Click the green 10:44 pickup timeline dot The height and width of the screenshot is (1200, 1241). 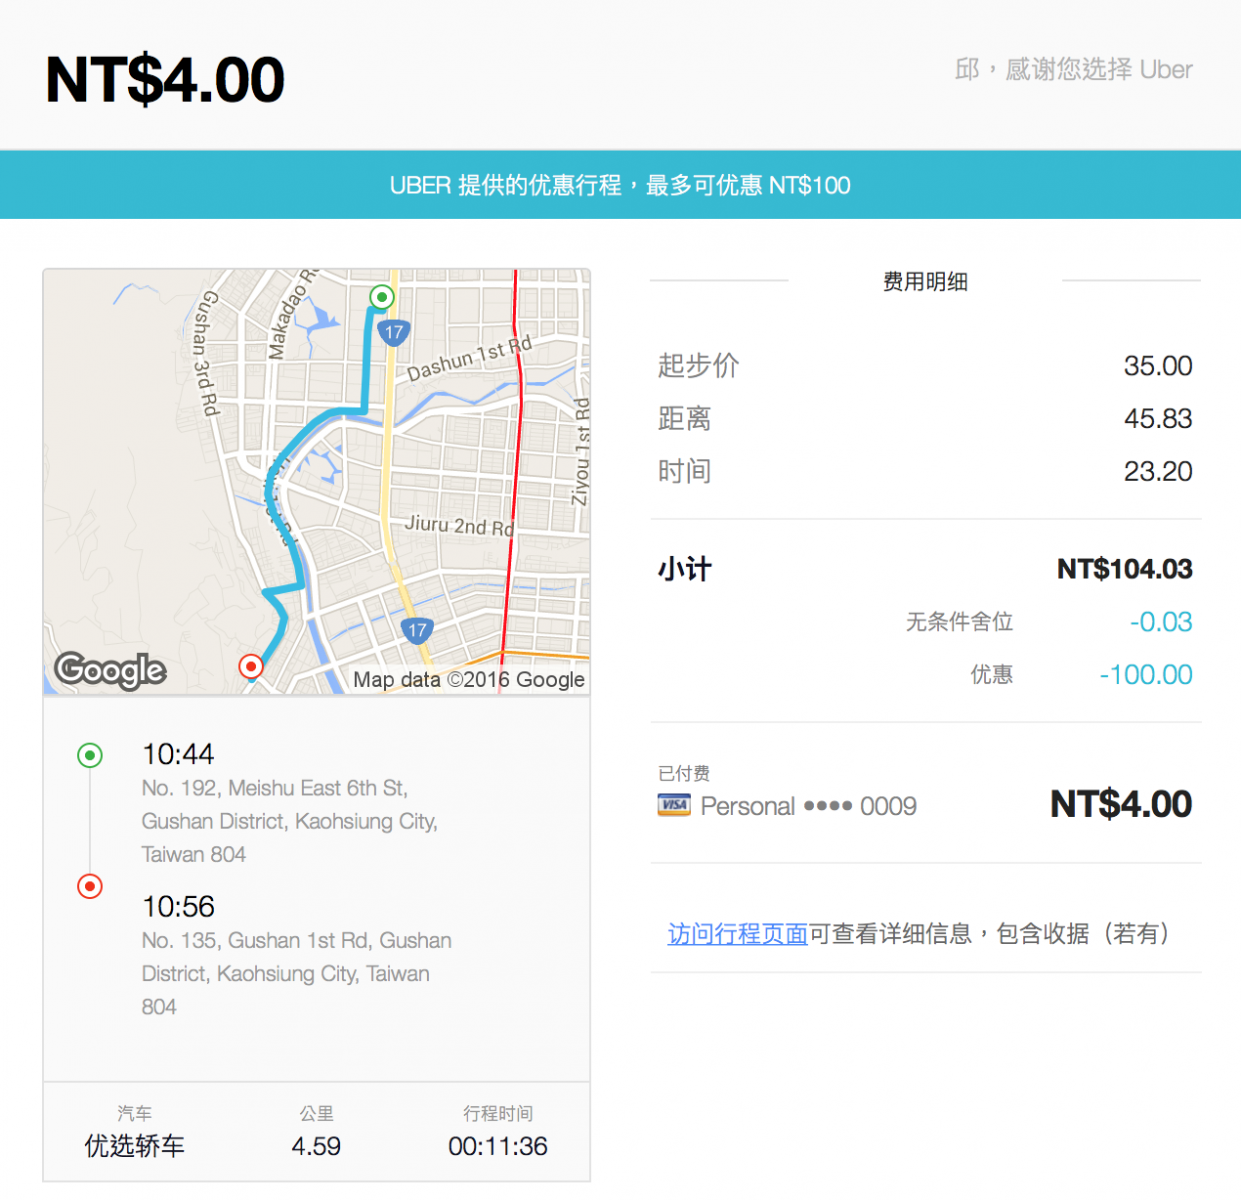[90, 755]
